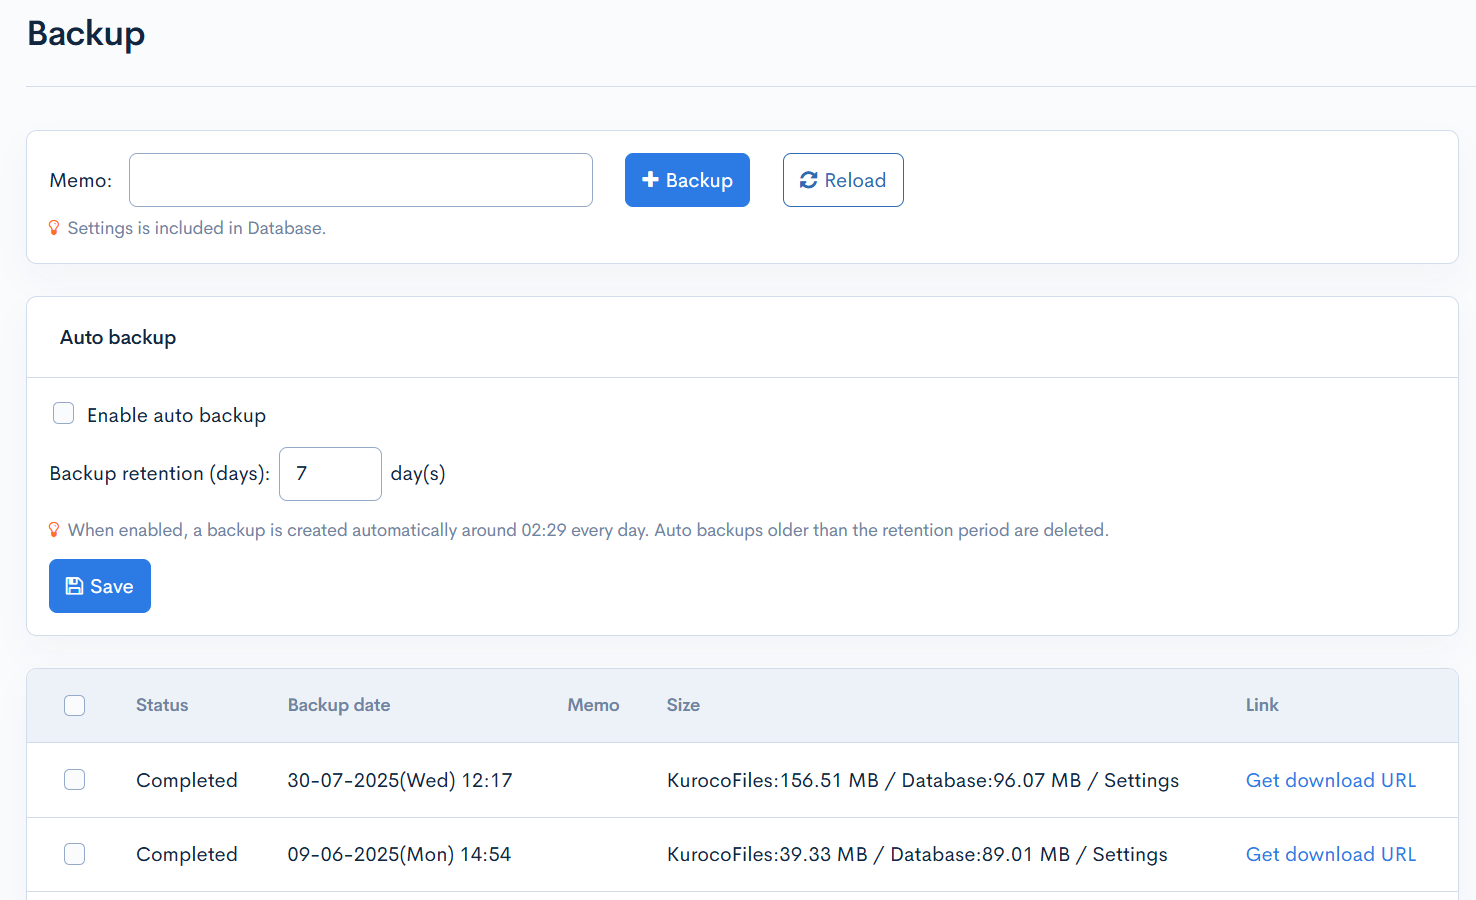Click the Size column header
The height and width of the screenshot is (900, 1476).
point(683,705)
